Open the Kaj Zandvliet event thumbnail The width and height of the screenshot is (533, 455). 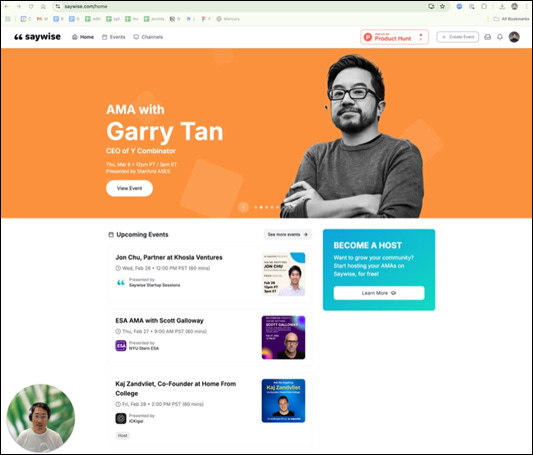283,401
